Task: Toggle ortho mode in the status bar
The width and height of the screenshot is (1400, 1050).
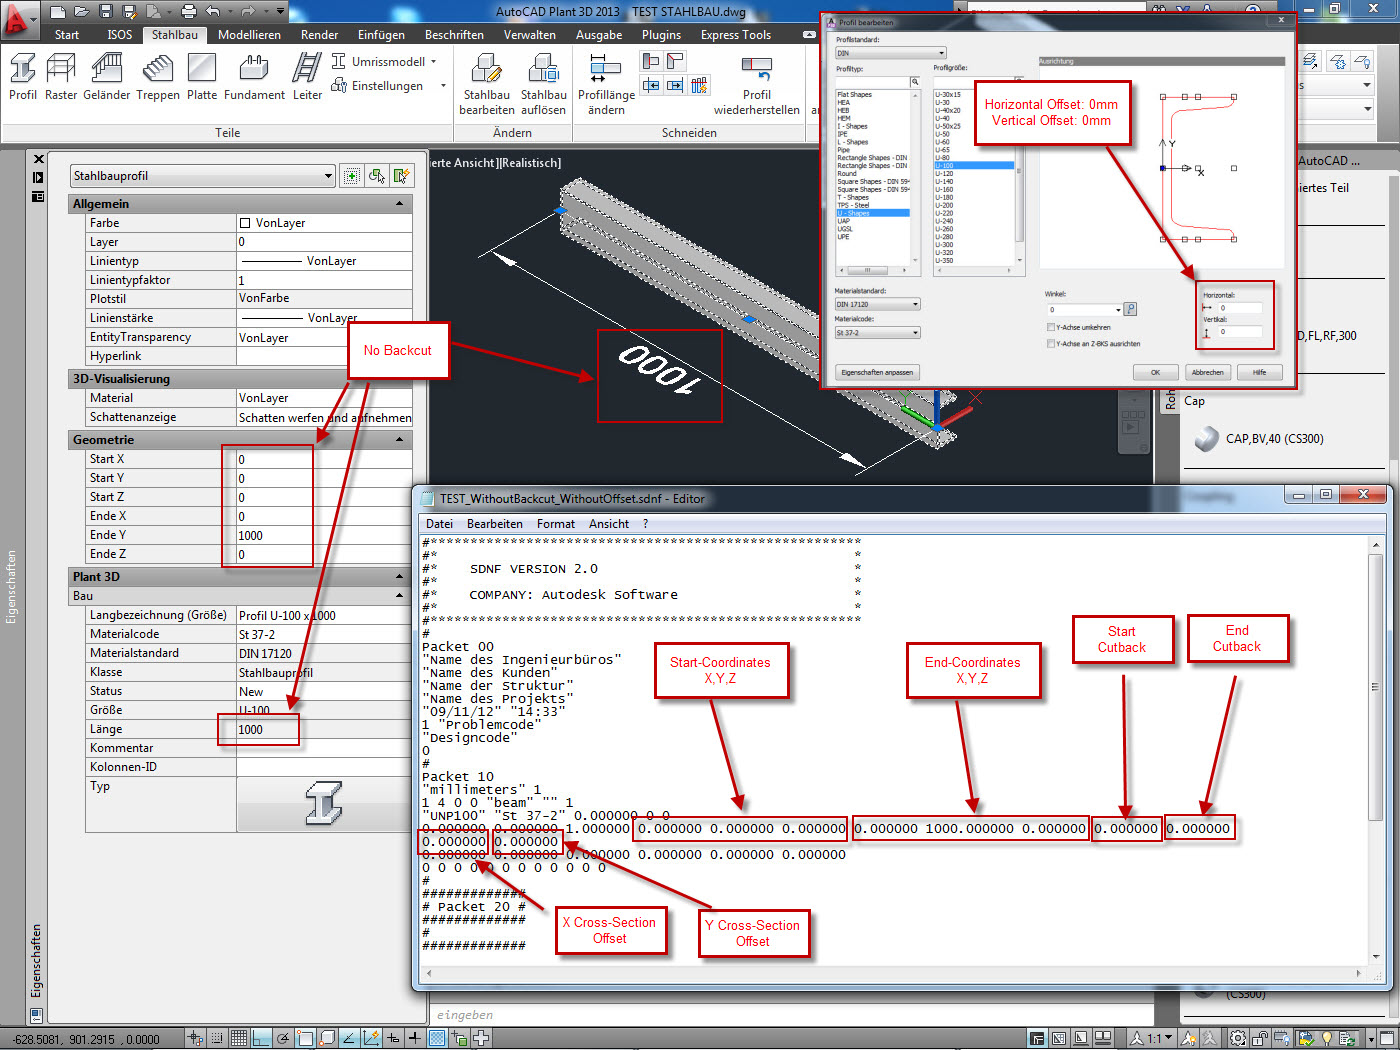Action: coord(261,1039)
